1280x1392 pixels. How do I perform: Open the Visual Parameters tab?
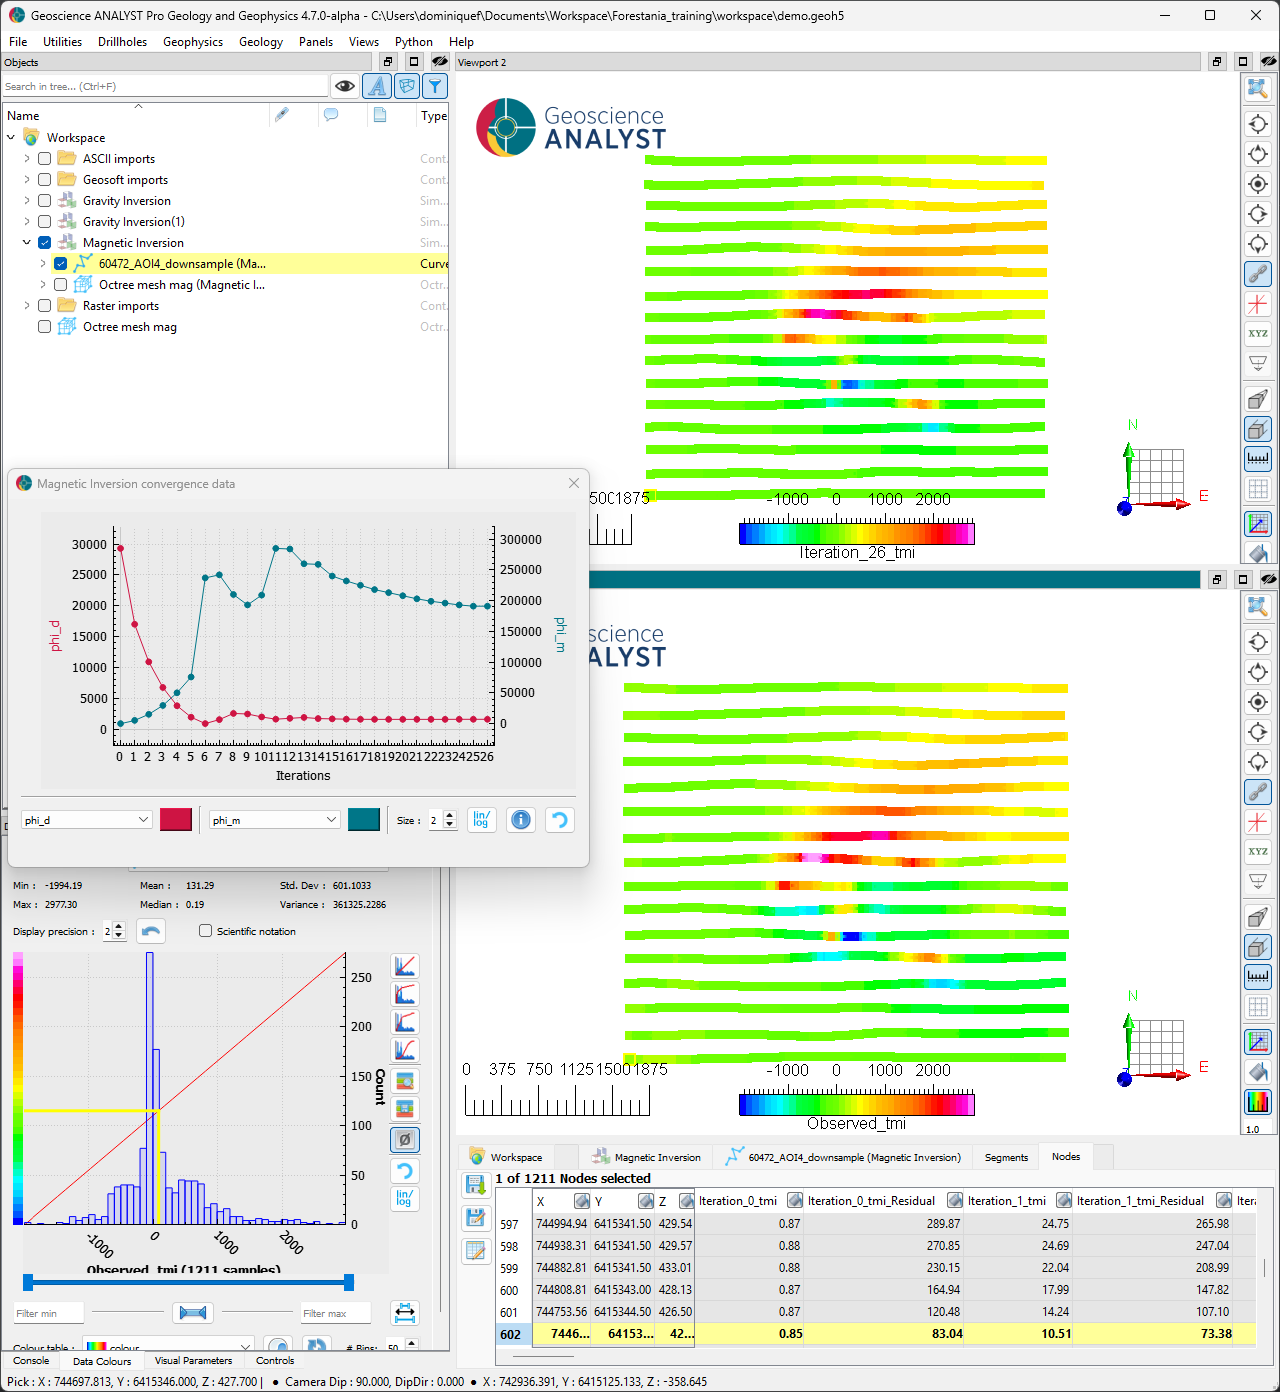pyautogui.click(x=193, y=1361)
